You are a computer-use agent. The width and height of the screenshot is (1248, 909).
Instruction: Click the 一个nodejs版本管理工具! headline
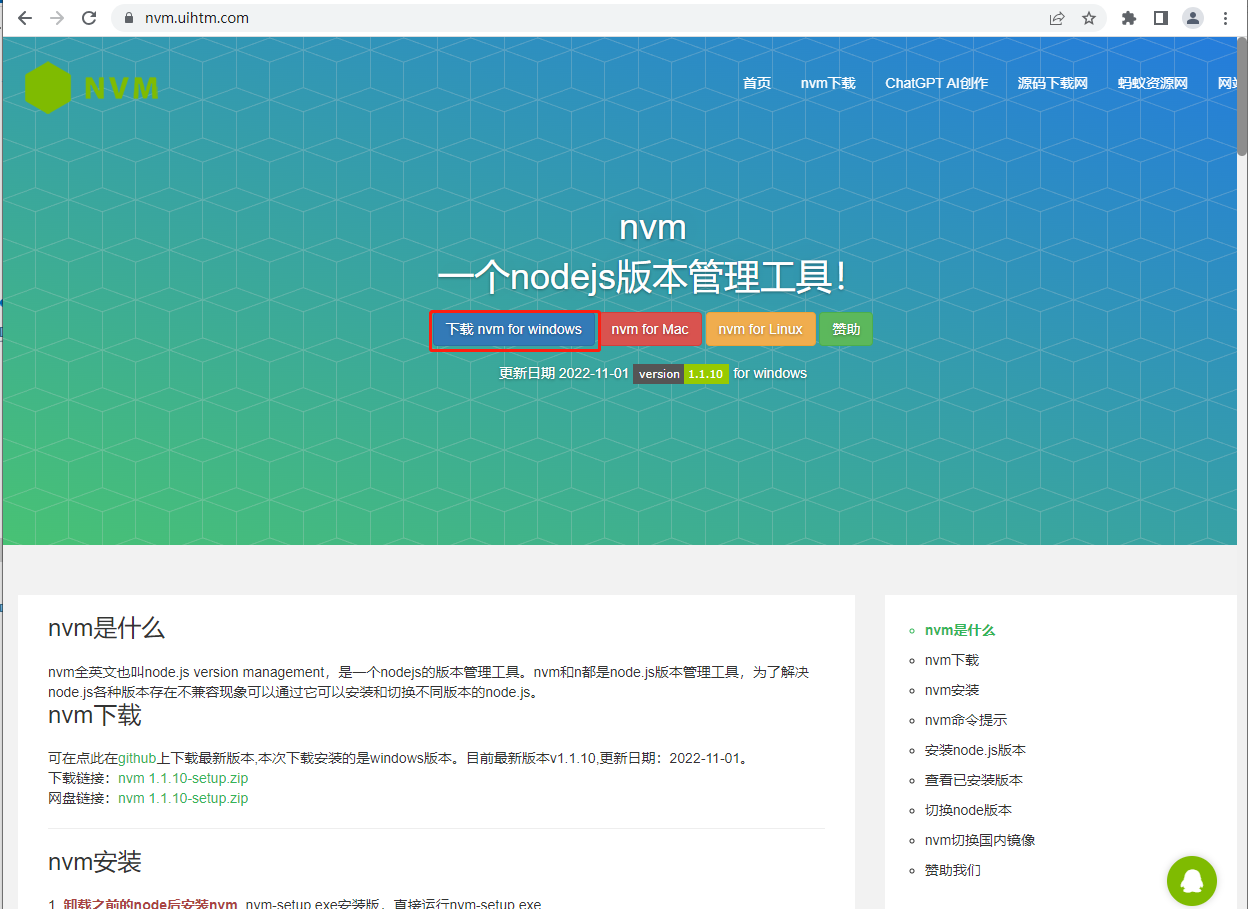pos(643,278)
